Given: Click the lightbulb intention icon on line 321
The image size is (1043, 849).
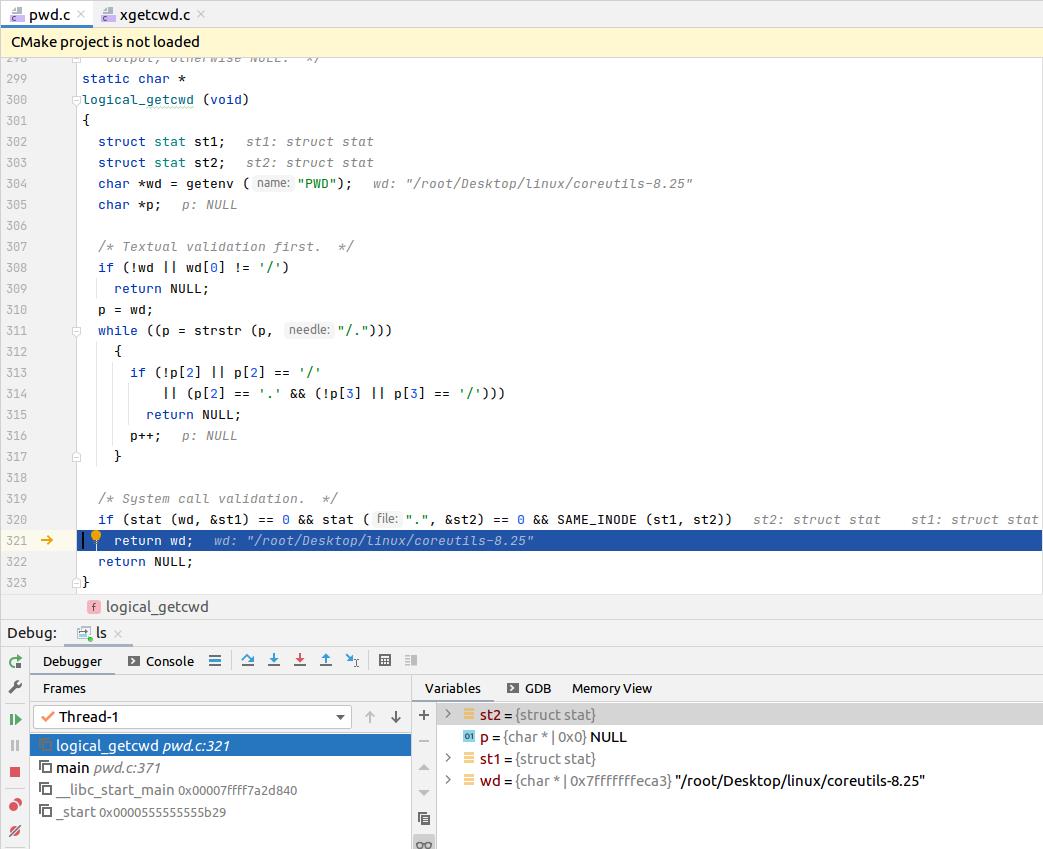Looking at the screenshot, I should (x=96, y=538).
